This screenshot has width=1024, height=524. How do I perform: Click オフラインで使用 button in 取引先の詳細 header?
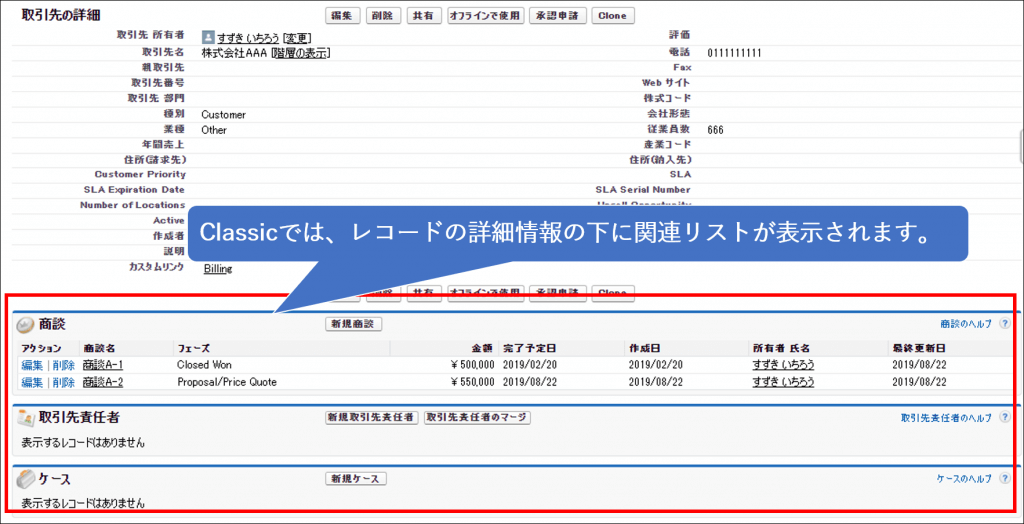(x=486, y=16)
